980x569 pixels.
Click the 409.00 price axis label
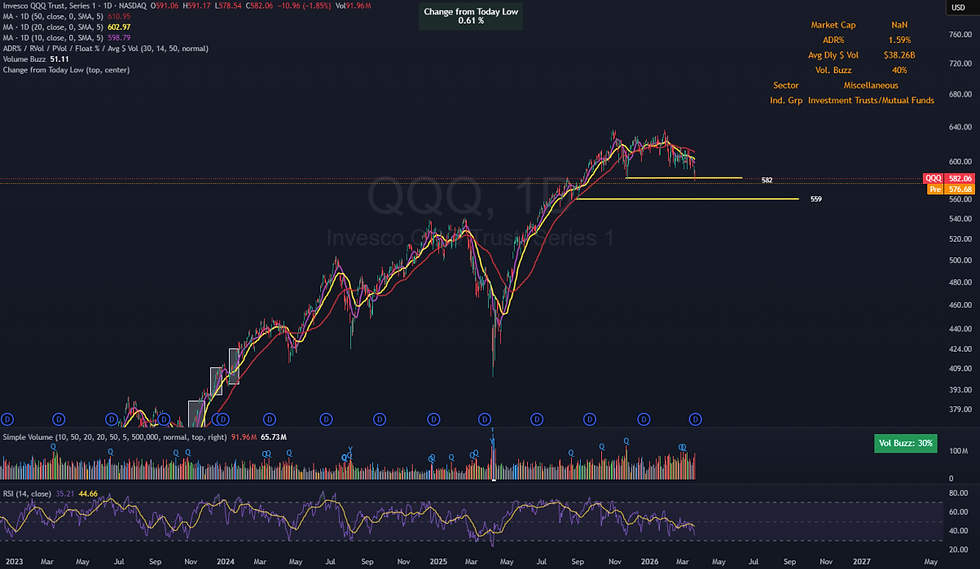pyautogui.click(x=961, y=369)
